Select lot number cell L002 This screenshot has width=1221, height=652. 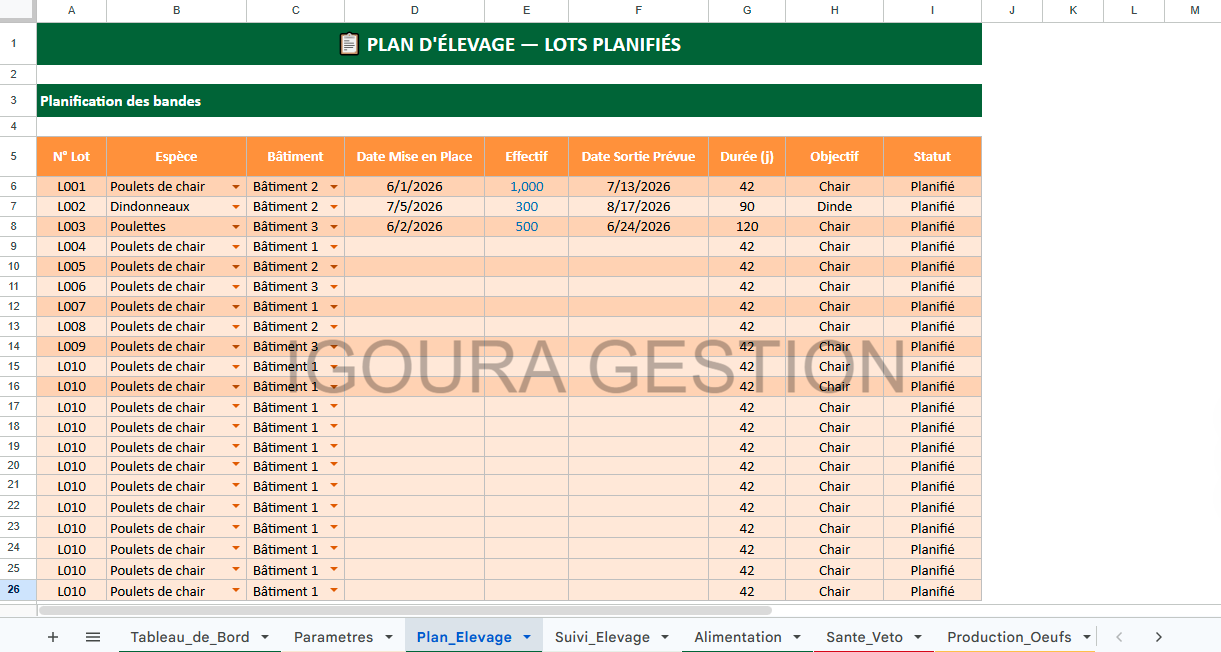click(72, 207)
